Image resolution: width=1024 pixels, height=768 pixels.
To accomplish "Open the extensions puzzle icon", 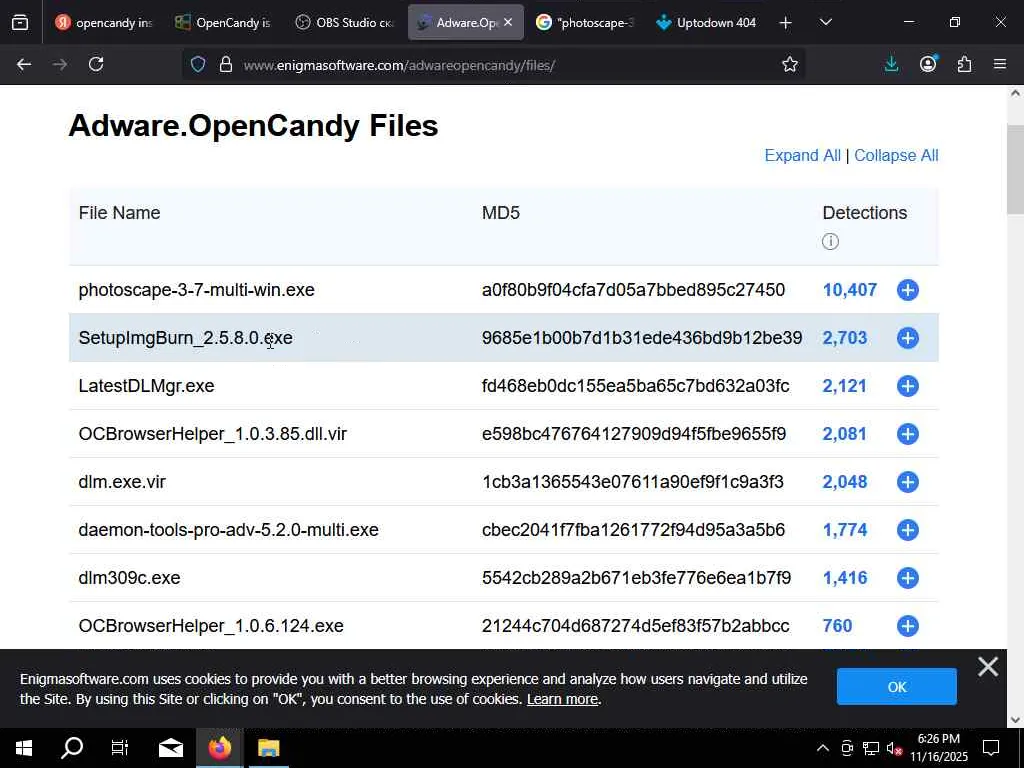I will 964,64.
